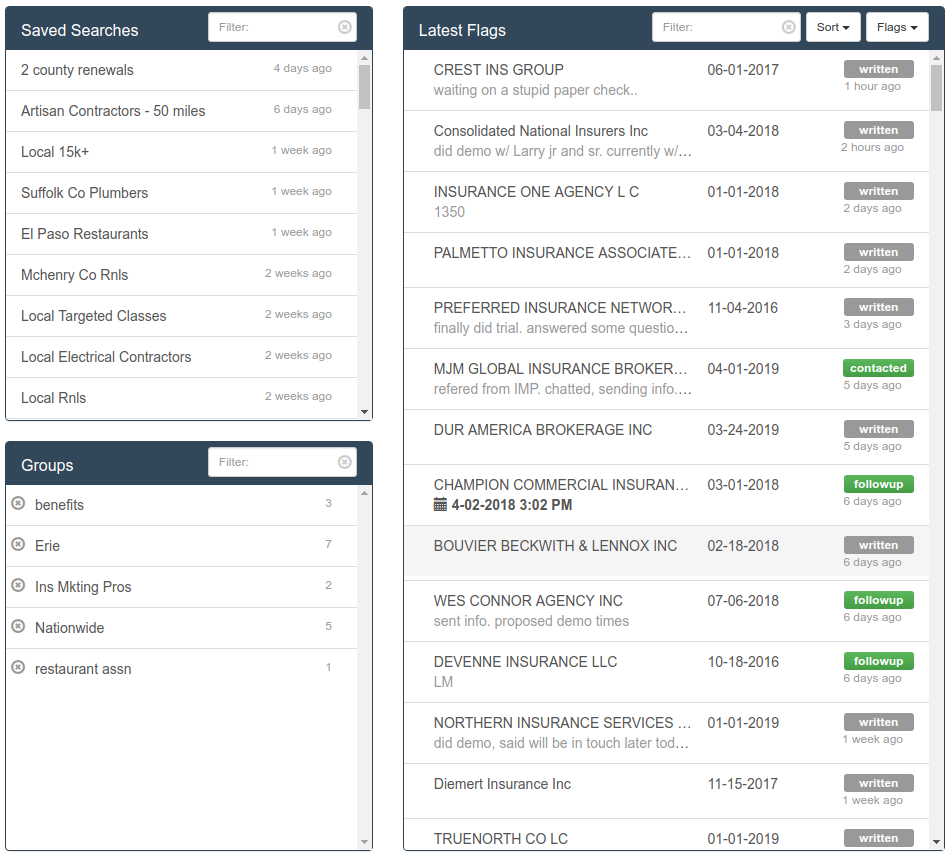Image resolution: width=949 pixels, height=856 pixels.
Task: Open NORTHERN INSURANCE SERVICES entry
Action: (x=666, y=734)
